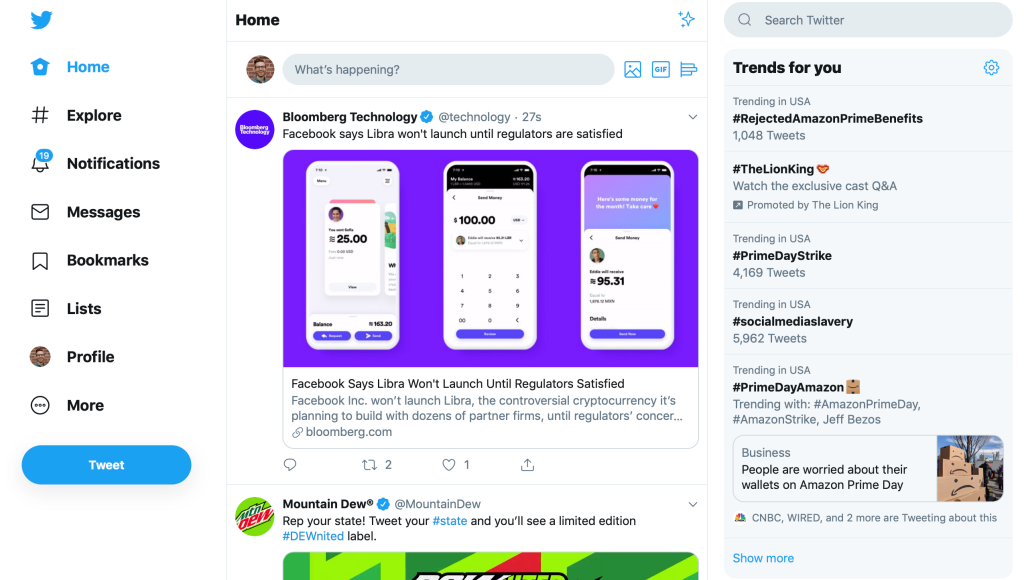The height and width of the screenshot is (580, 1024).
Task: Expand the Mountain Dew tweet options chevron
Action: [x=693, y=504]
